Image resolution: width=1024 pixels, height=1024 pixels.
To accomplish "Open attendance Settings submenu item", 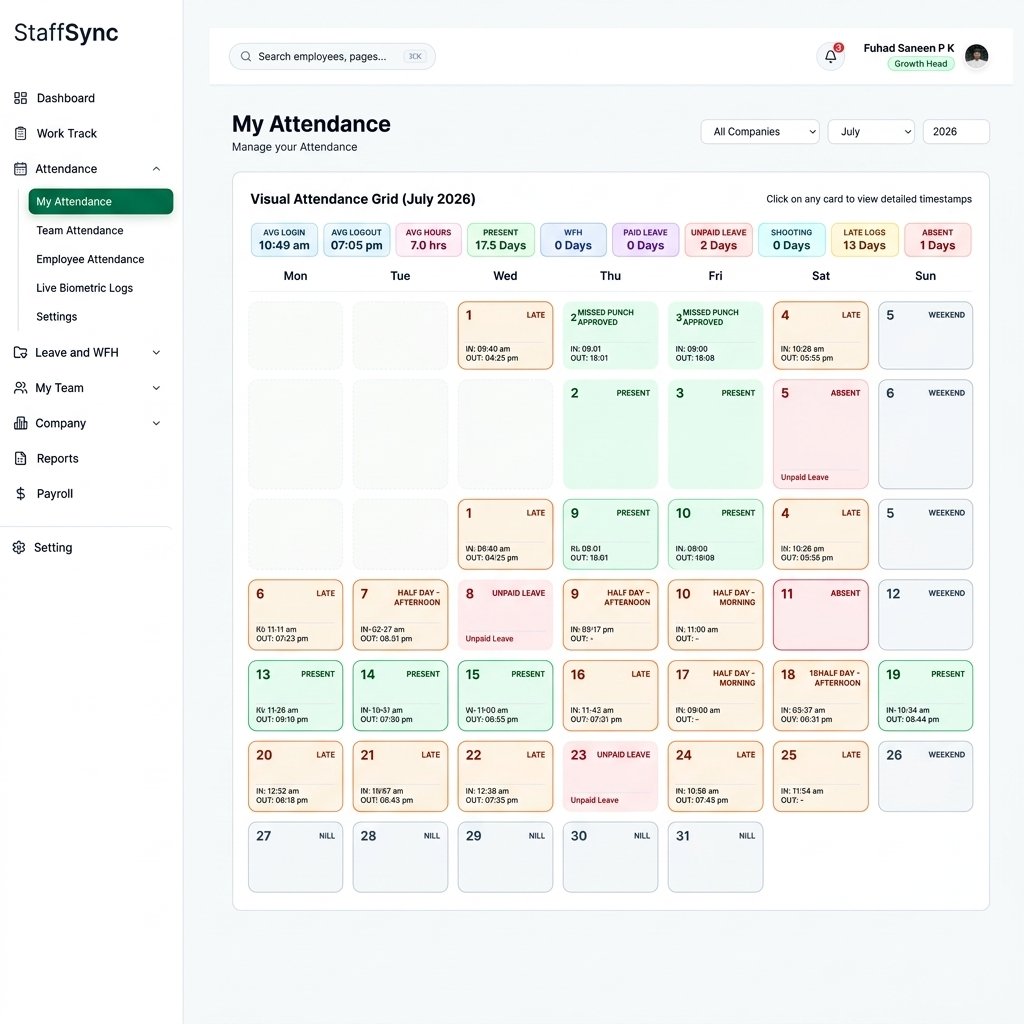I will tap(57, 317).
